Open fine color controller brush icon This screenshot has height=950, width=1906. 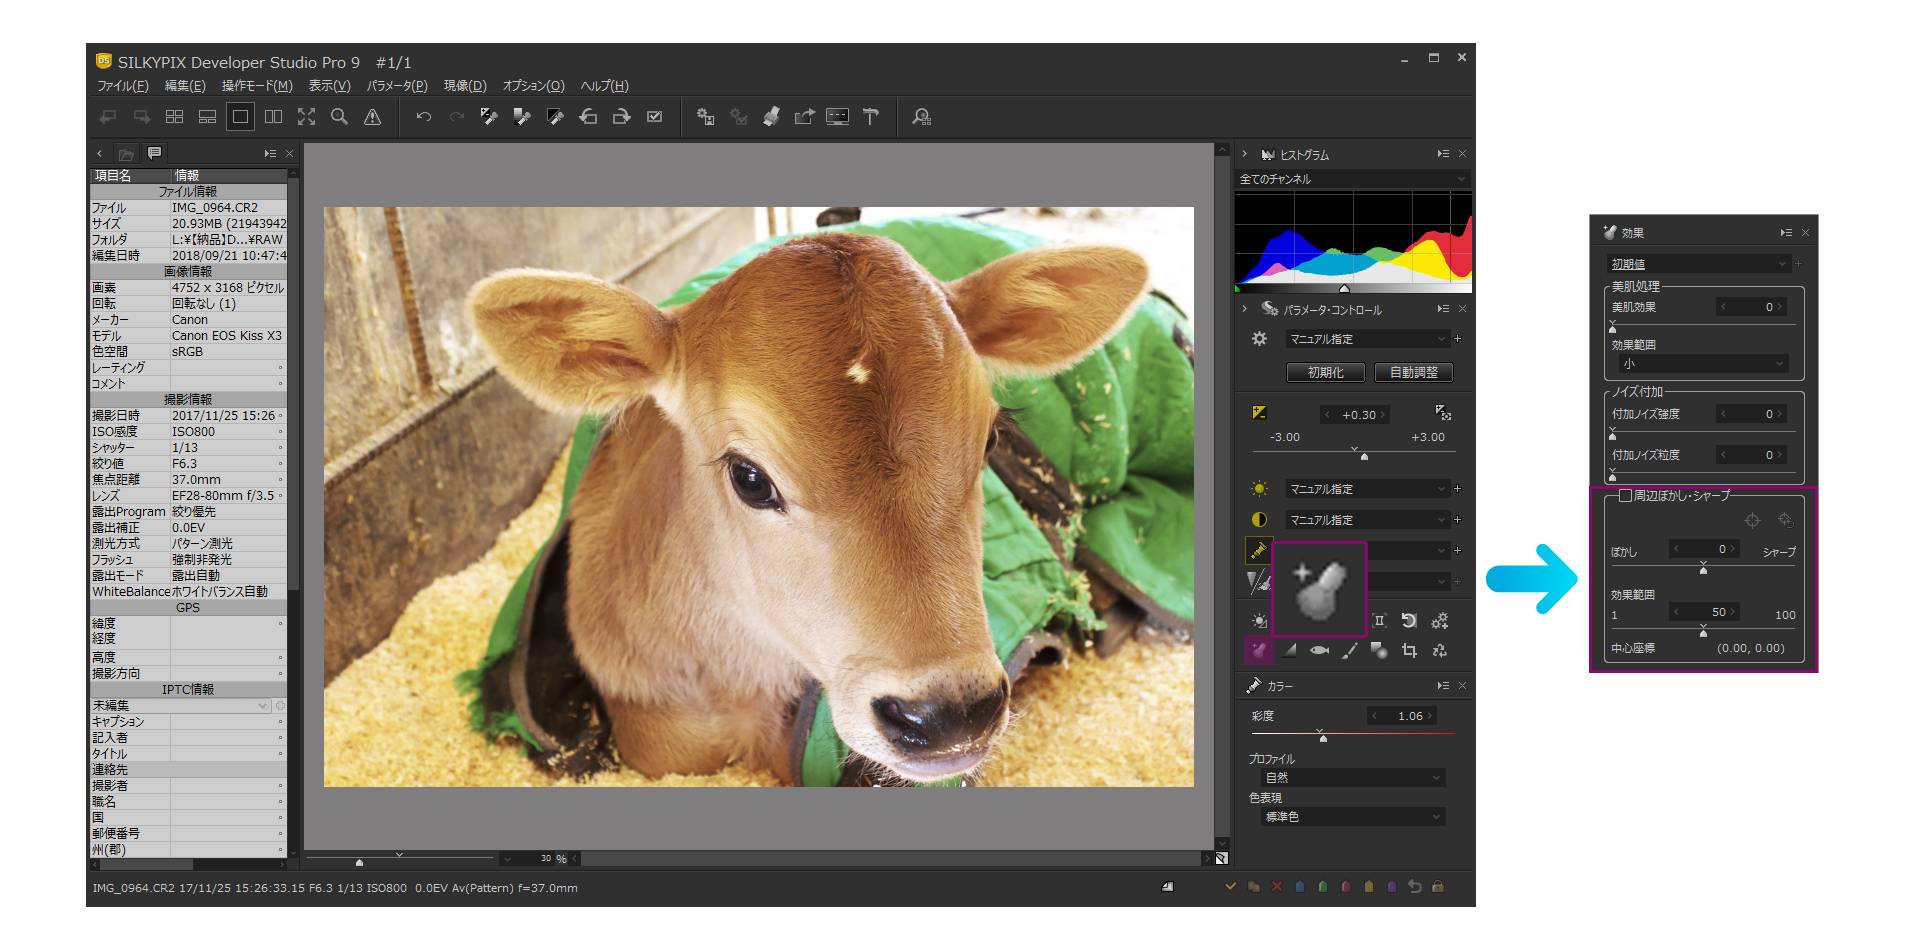[1349, 651]
